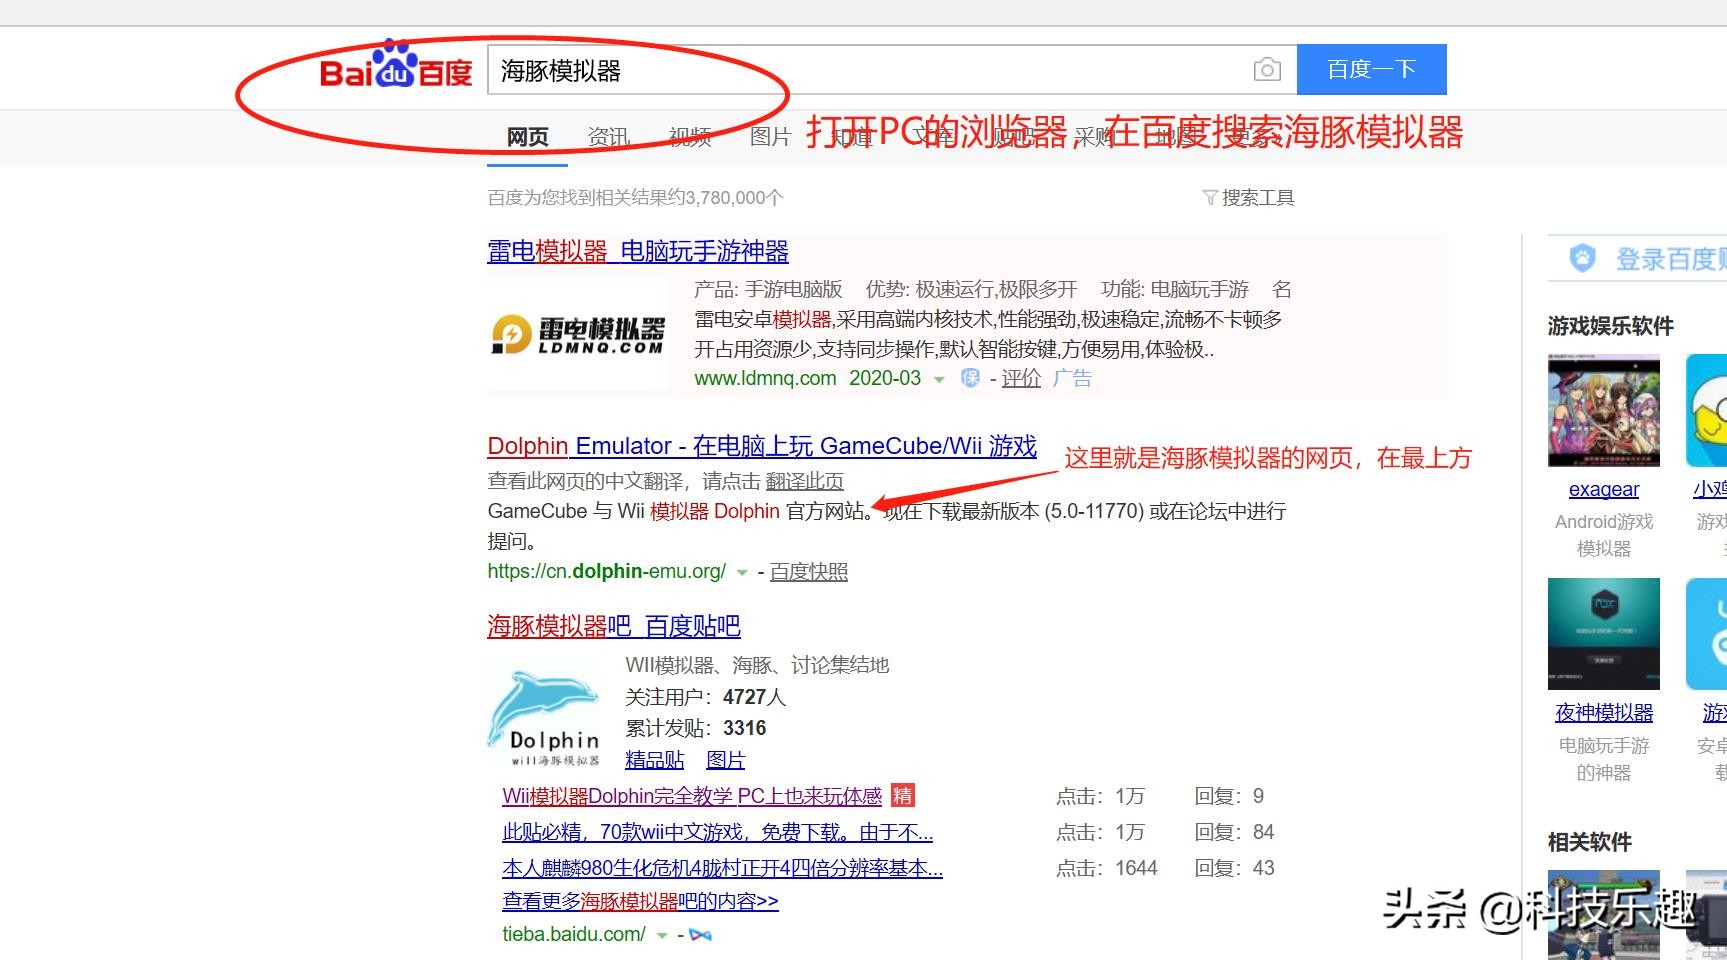Click the shield icon next to 登录百度
This screenshot has width=1727, height=960.
(x=1582, y=258)
